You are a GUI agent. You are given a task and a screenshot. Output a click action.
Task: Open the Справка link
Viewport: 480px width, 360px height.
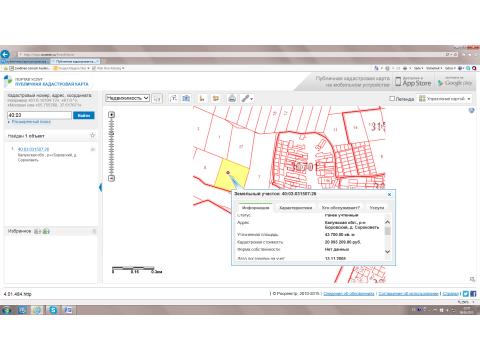(451, 294)
